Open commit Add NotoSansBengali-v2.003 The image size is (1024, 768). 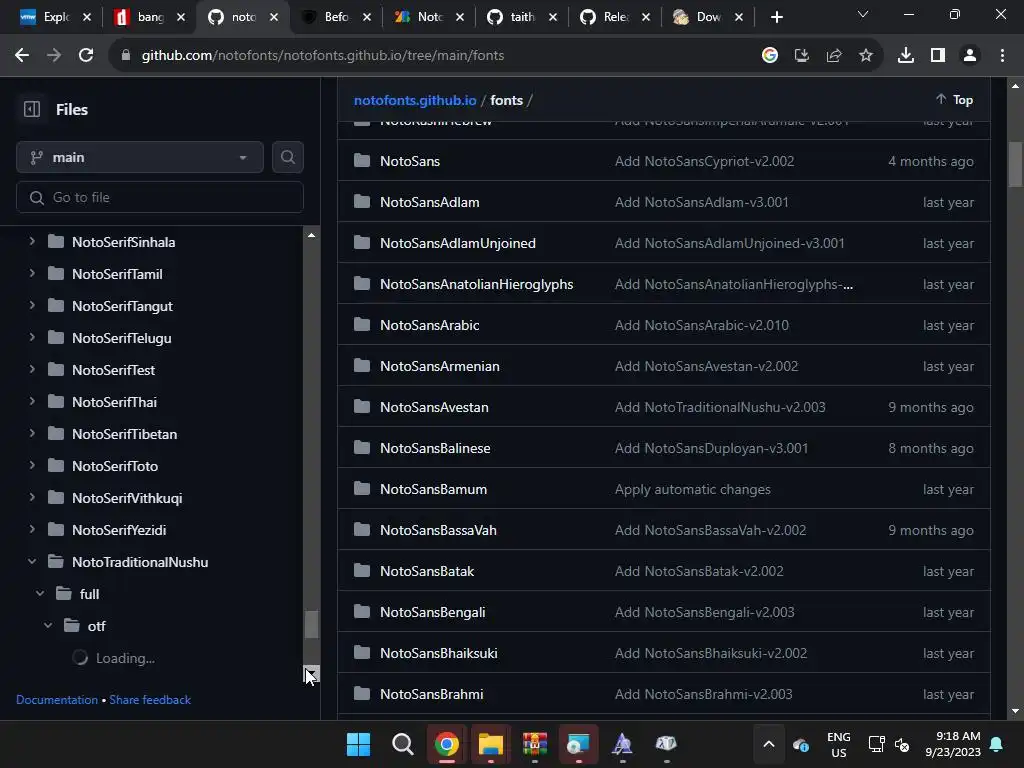pos(705,612)
